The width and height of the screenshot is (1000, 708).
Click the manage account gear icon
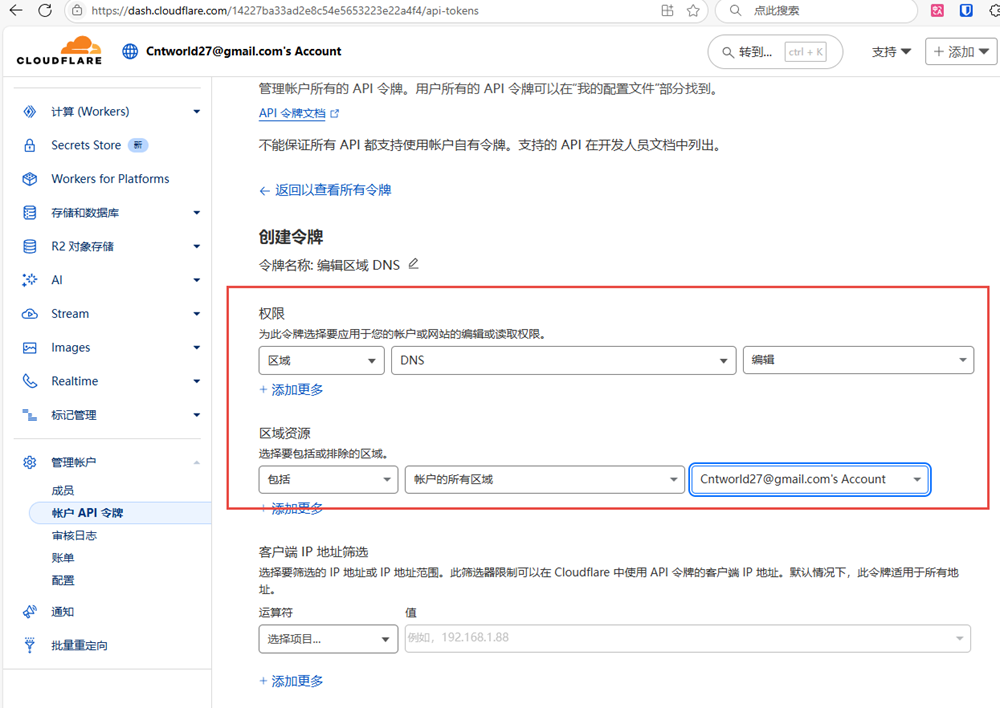[x=29, y=462]
